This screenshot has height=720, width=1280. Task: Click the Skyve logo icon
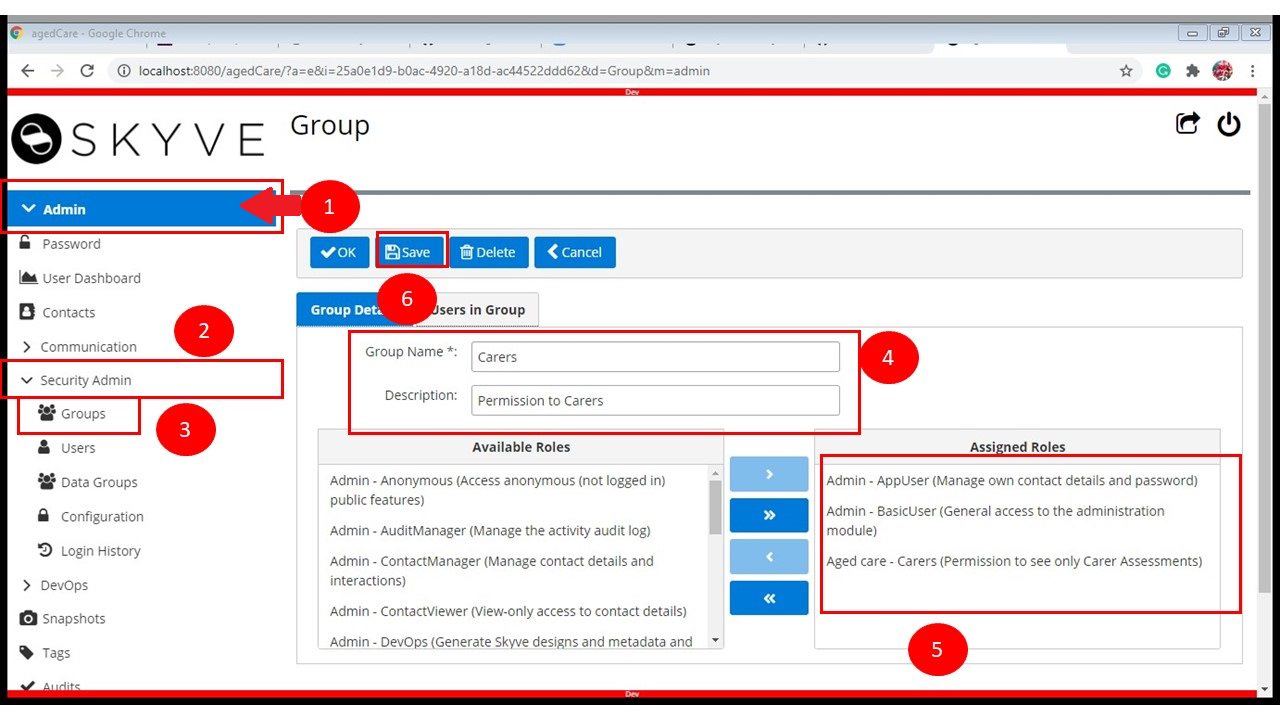click(x=37, y=139)
